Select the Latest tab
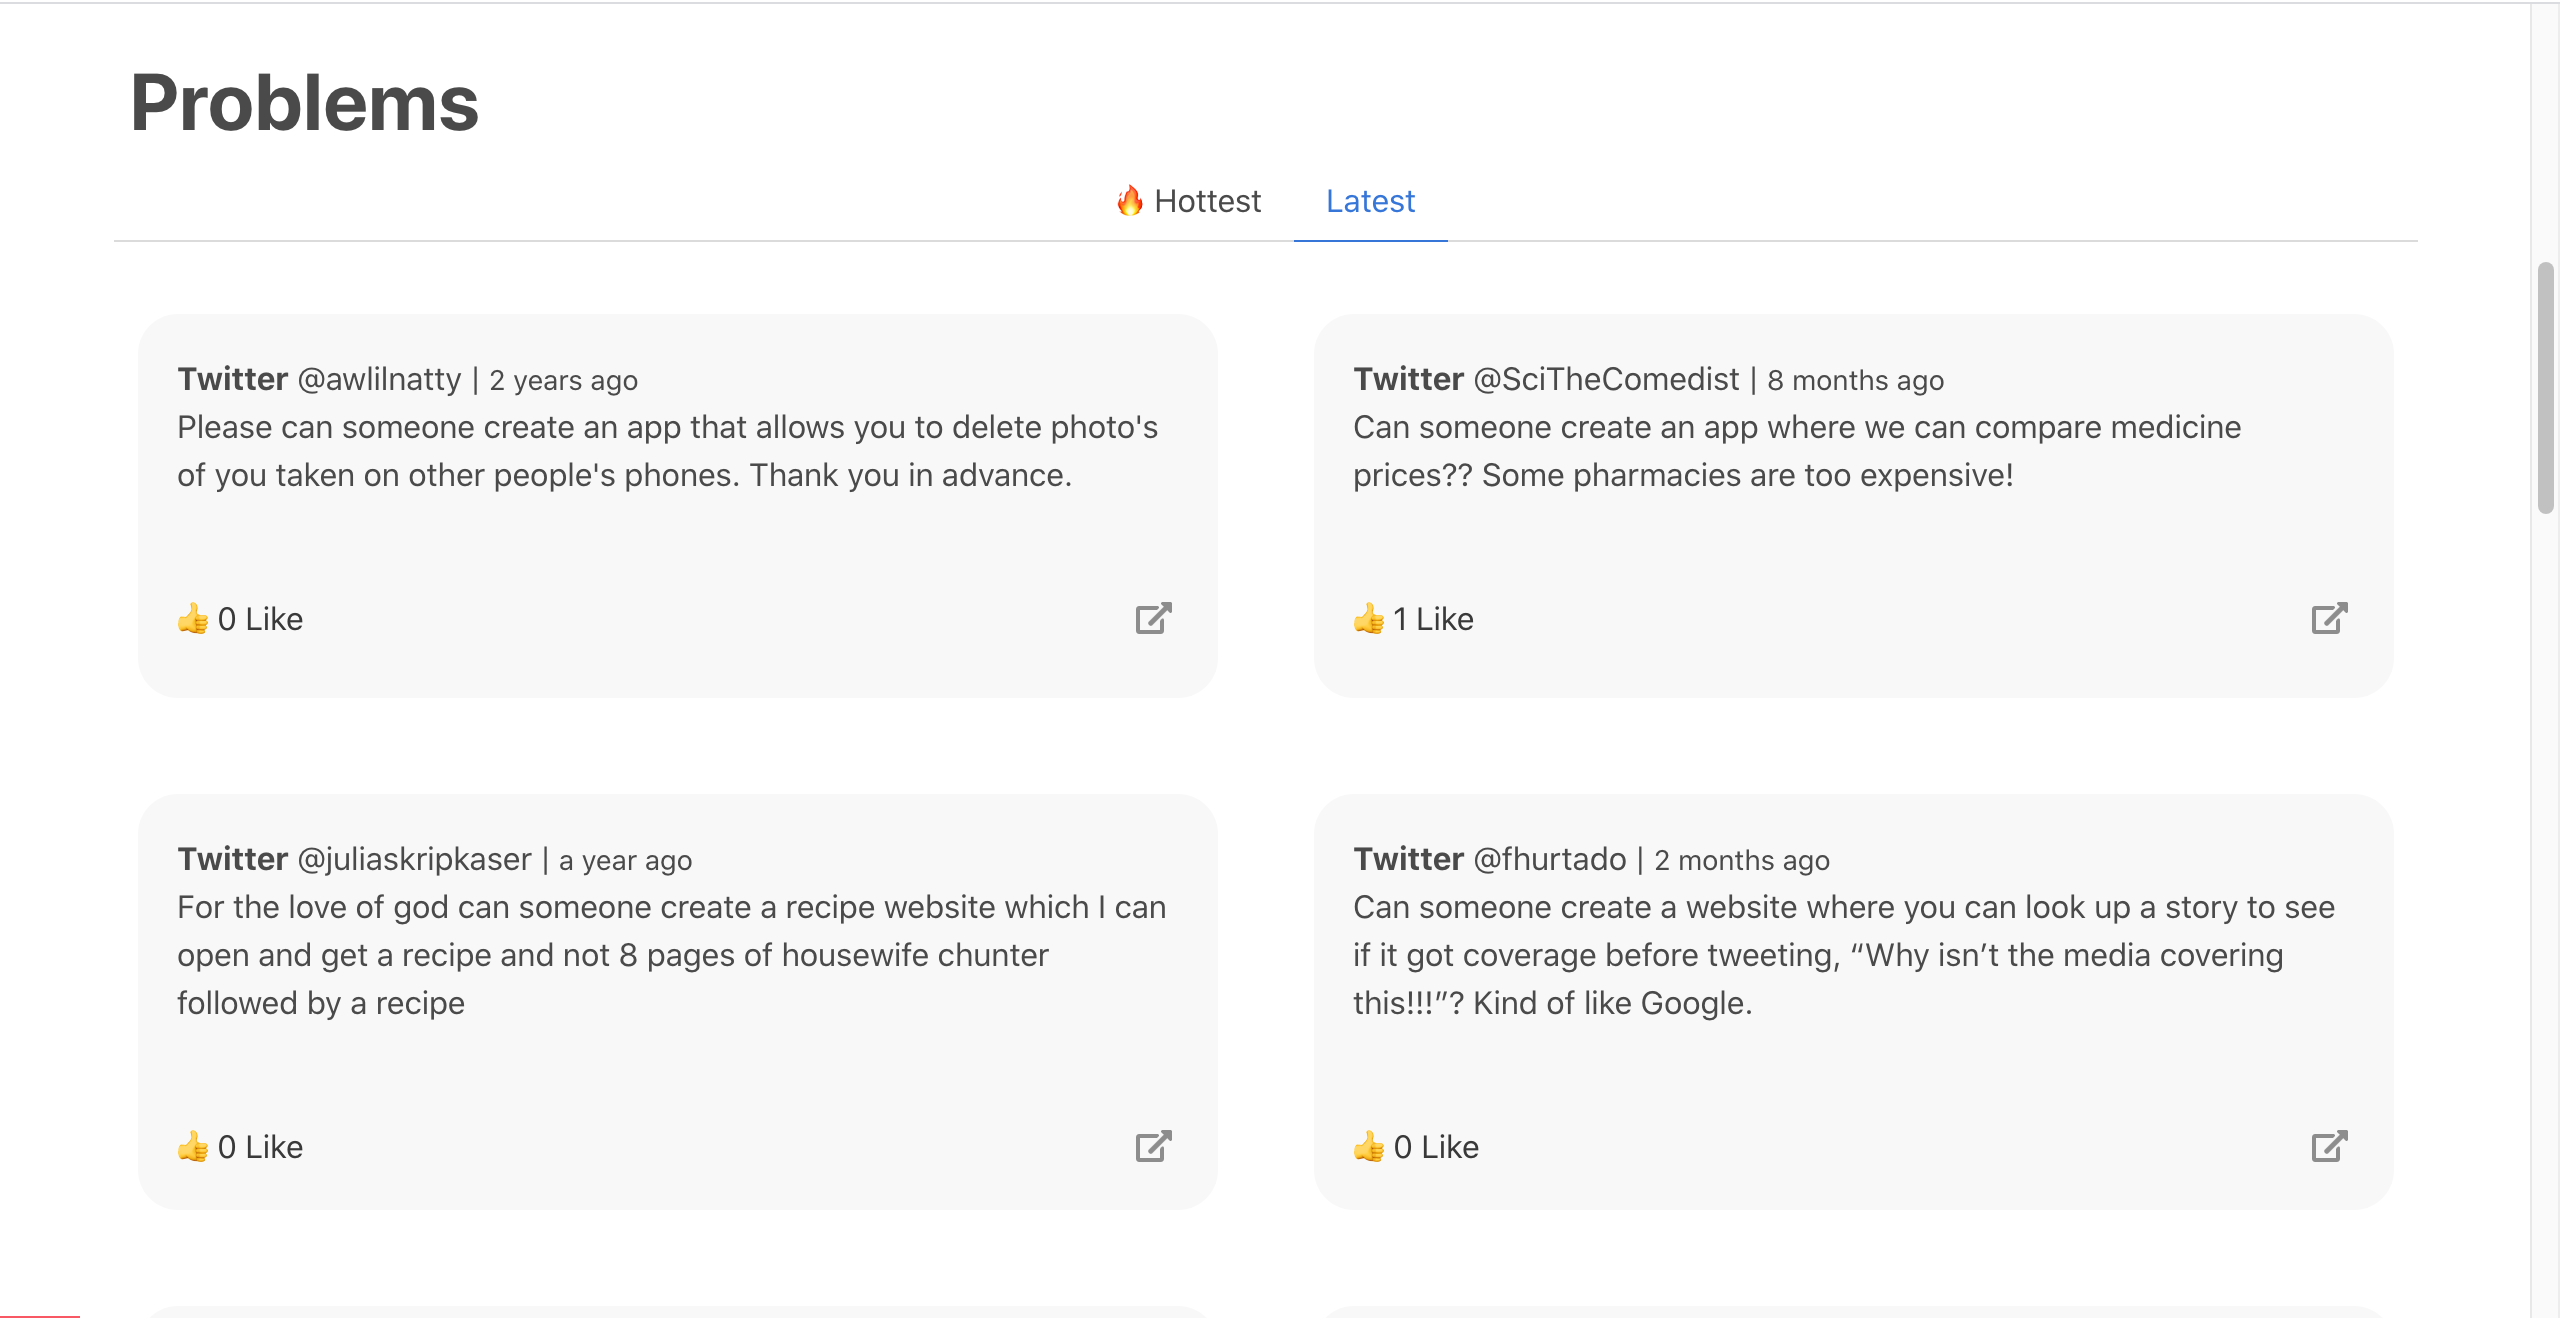The image size is (2560, 1318). tap(1370, 201)
